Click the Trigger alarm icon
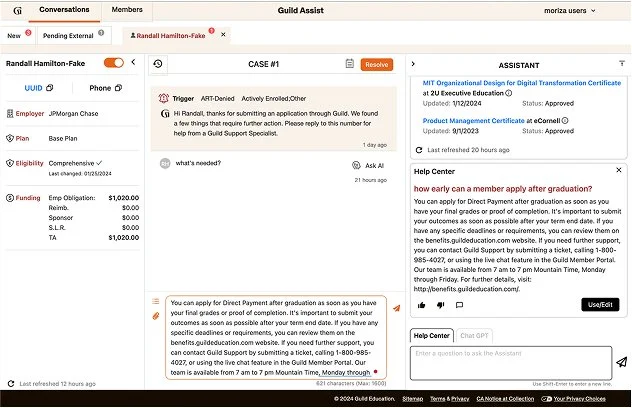632x408 pixels. click(x=164, y=98)
